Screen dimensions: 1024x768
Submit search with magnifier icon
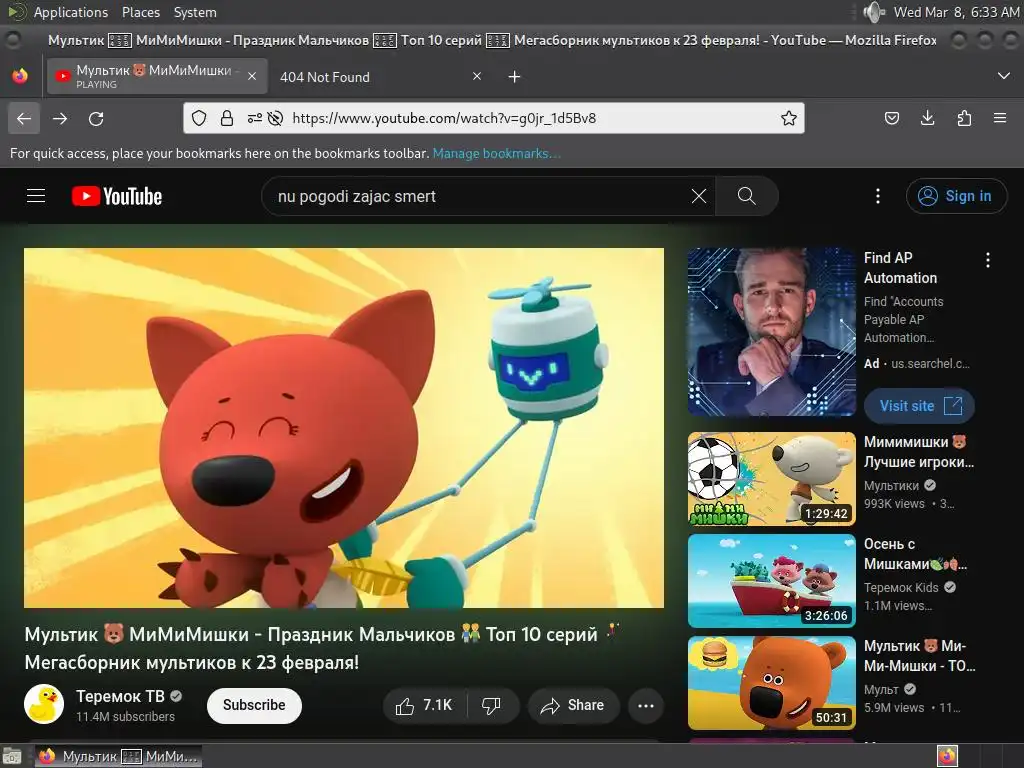click(x=746, y=196)
